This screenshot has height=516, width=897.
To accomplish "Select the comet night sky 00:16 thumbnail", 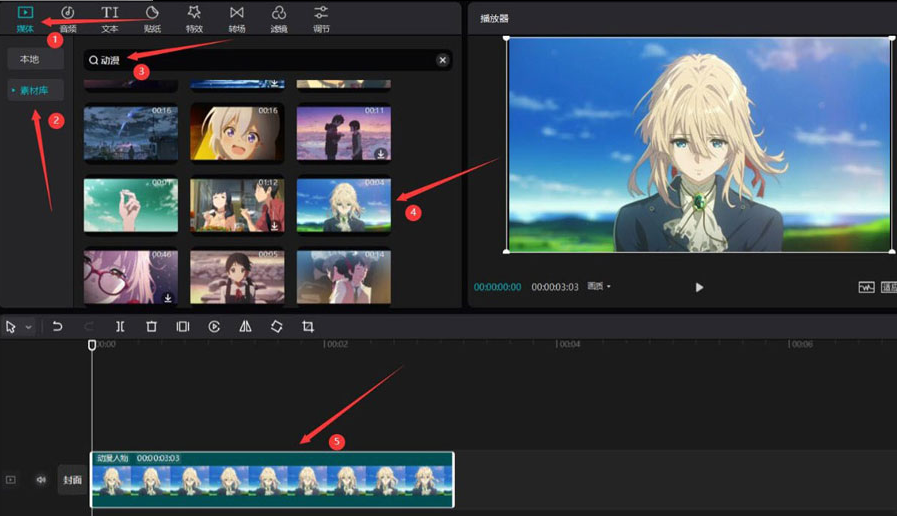I will 131,133.
